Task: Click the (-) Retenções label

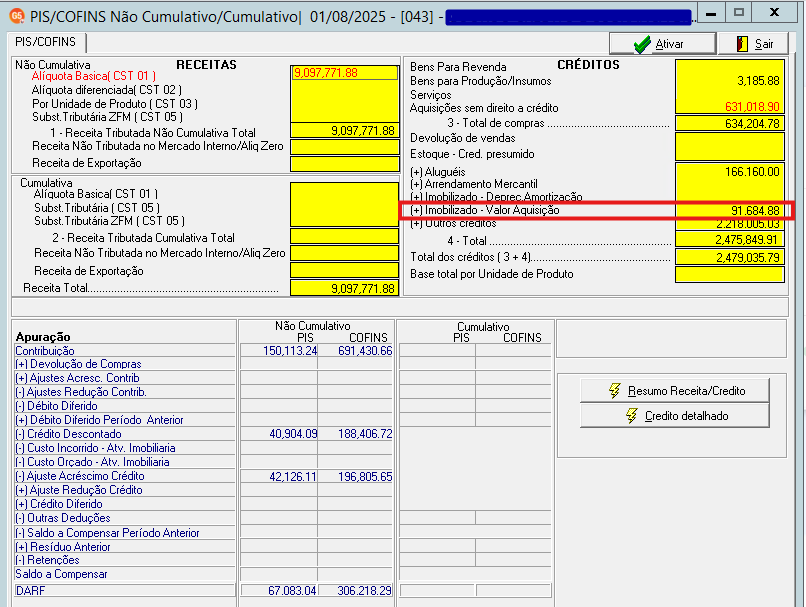Action: (x=47, y=560)
